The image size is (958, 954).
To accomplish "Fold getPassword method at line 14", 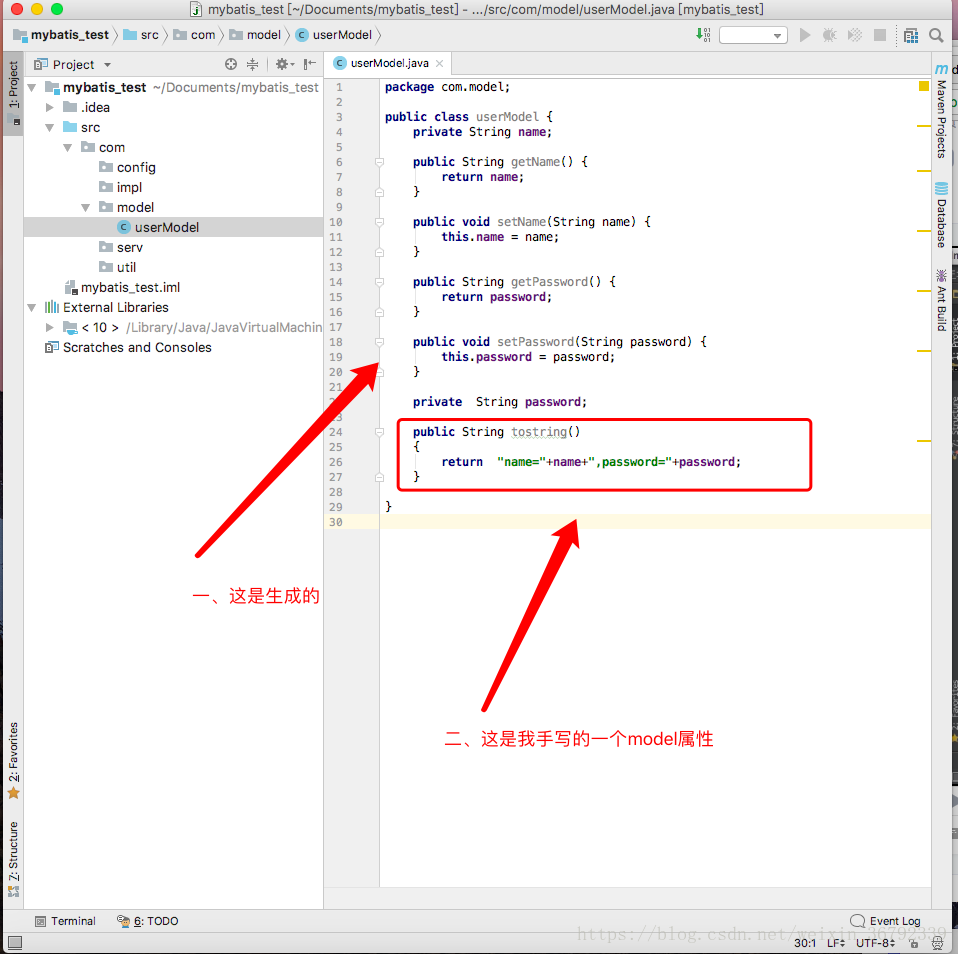I will pyautogui.click(x=379, y=282).
